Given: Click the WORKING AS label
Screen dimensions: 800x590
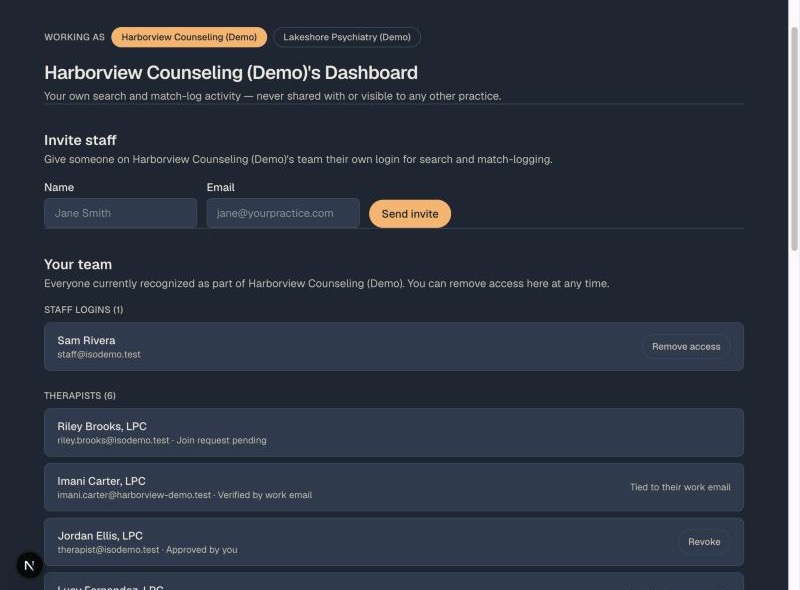Looking at the screenshot, I should (74, 37).
